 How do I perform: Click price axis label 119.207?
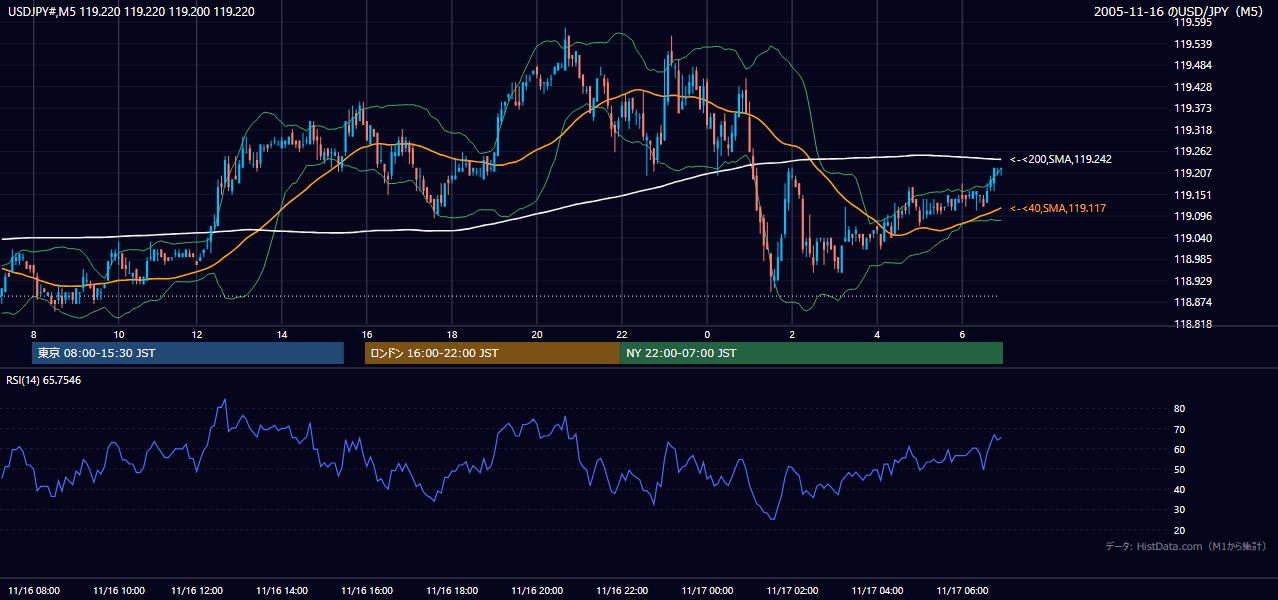click(x=1193, y=173)
